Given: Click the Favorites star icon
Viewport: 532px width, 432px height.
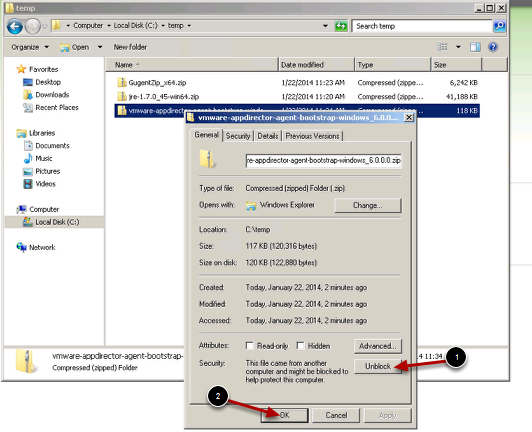Looking at the screenshot, I should (21, 69).
